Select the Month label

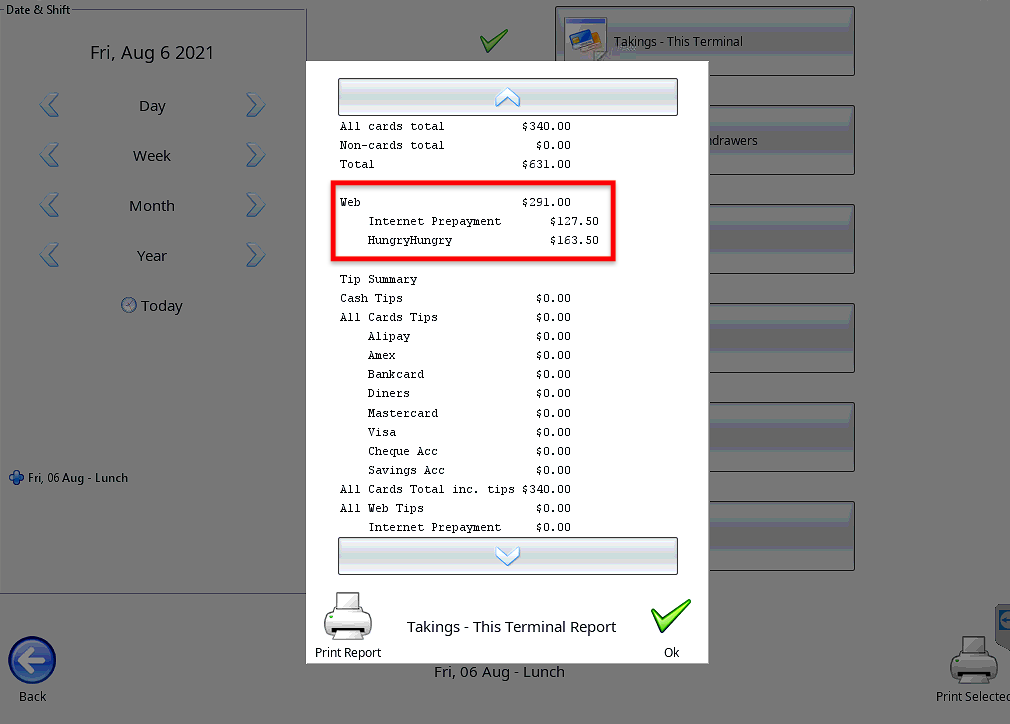tap(152, 206)
